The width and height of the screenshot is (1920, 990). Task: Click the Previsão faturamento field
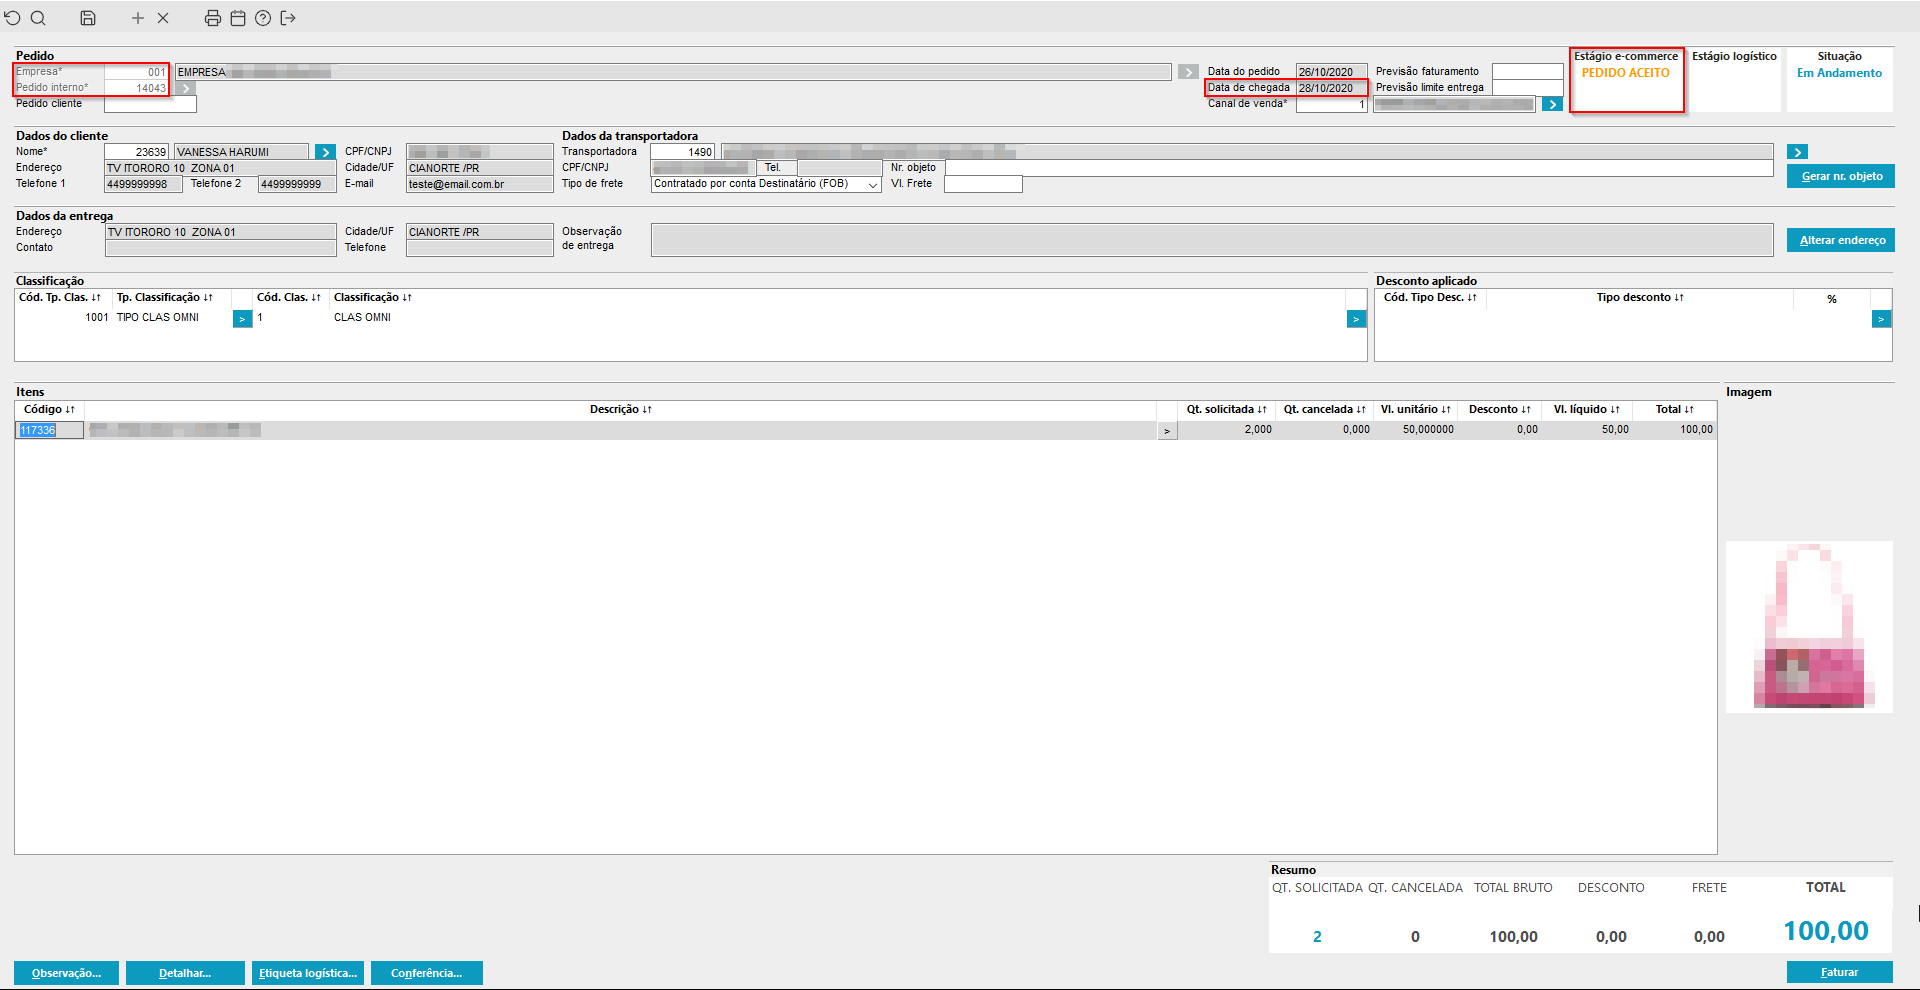tap(1527, 72)
